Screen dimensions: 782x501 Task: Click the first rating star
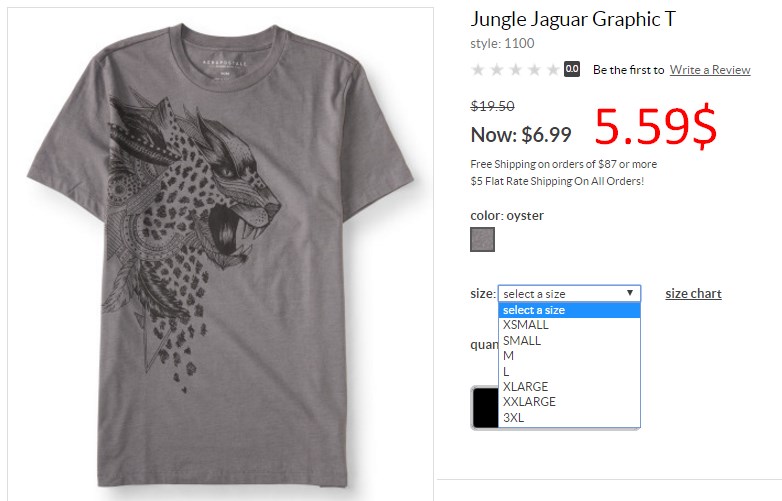tap(478, 70)
